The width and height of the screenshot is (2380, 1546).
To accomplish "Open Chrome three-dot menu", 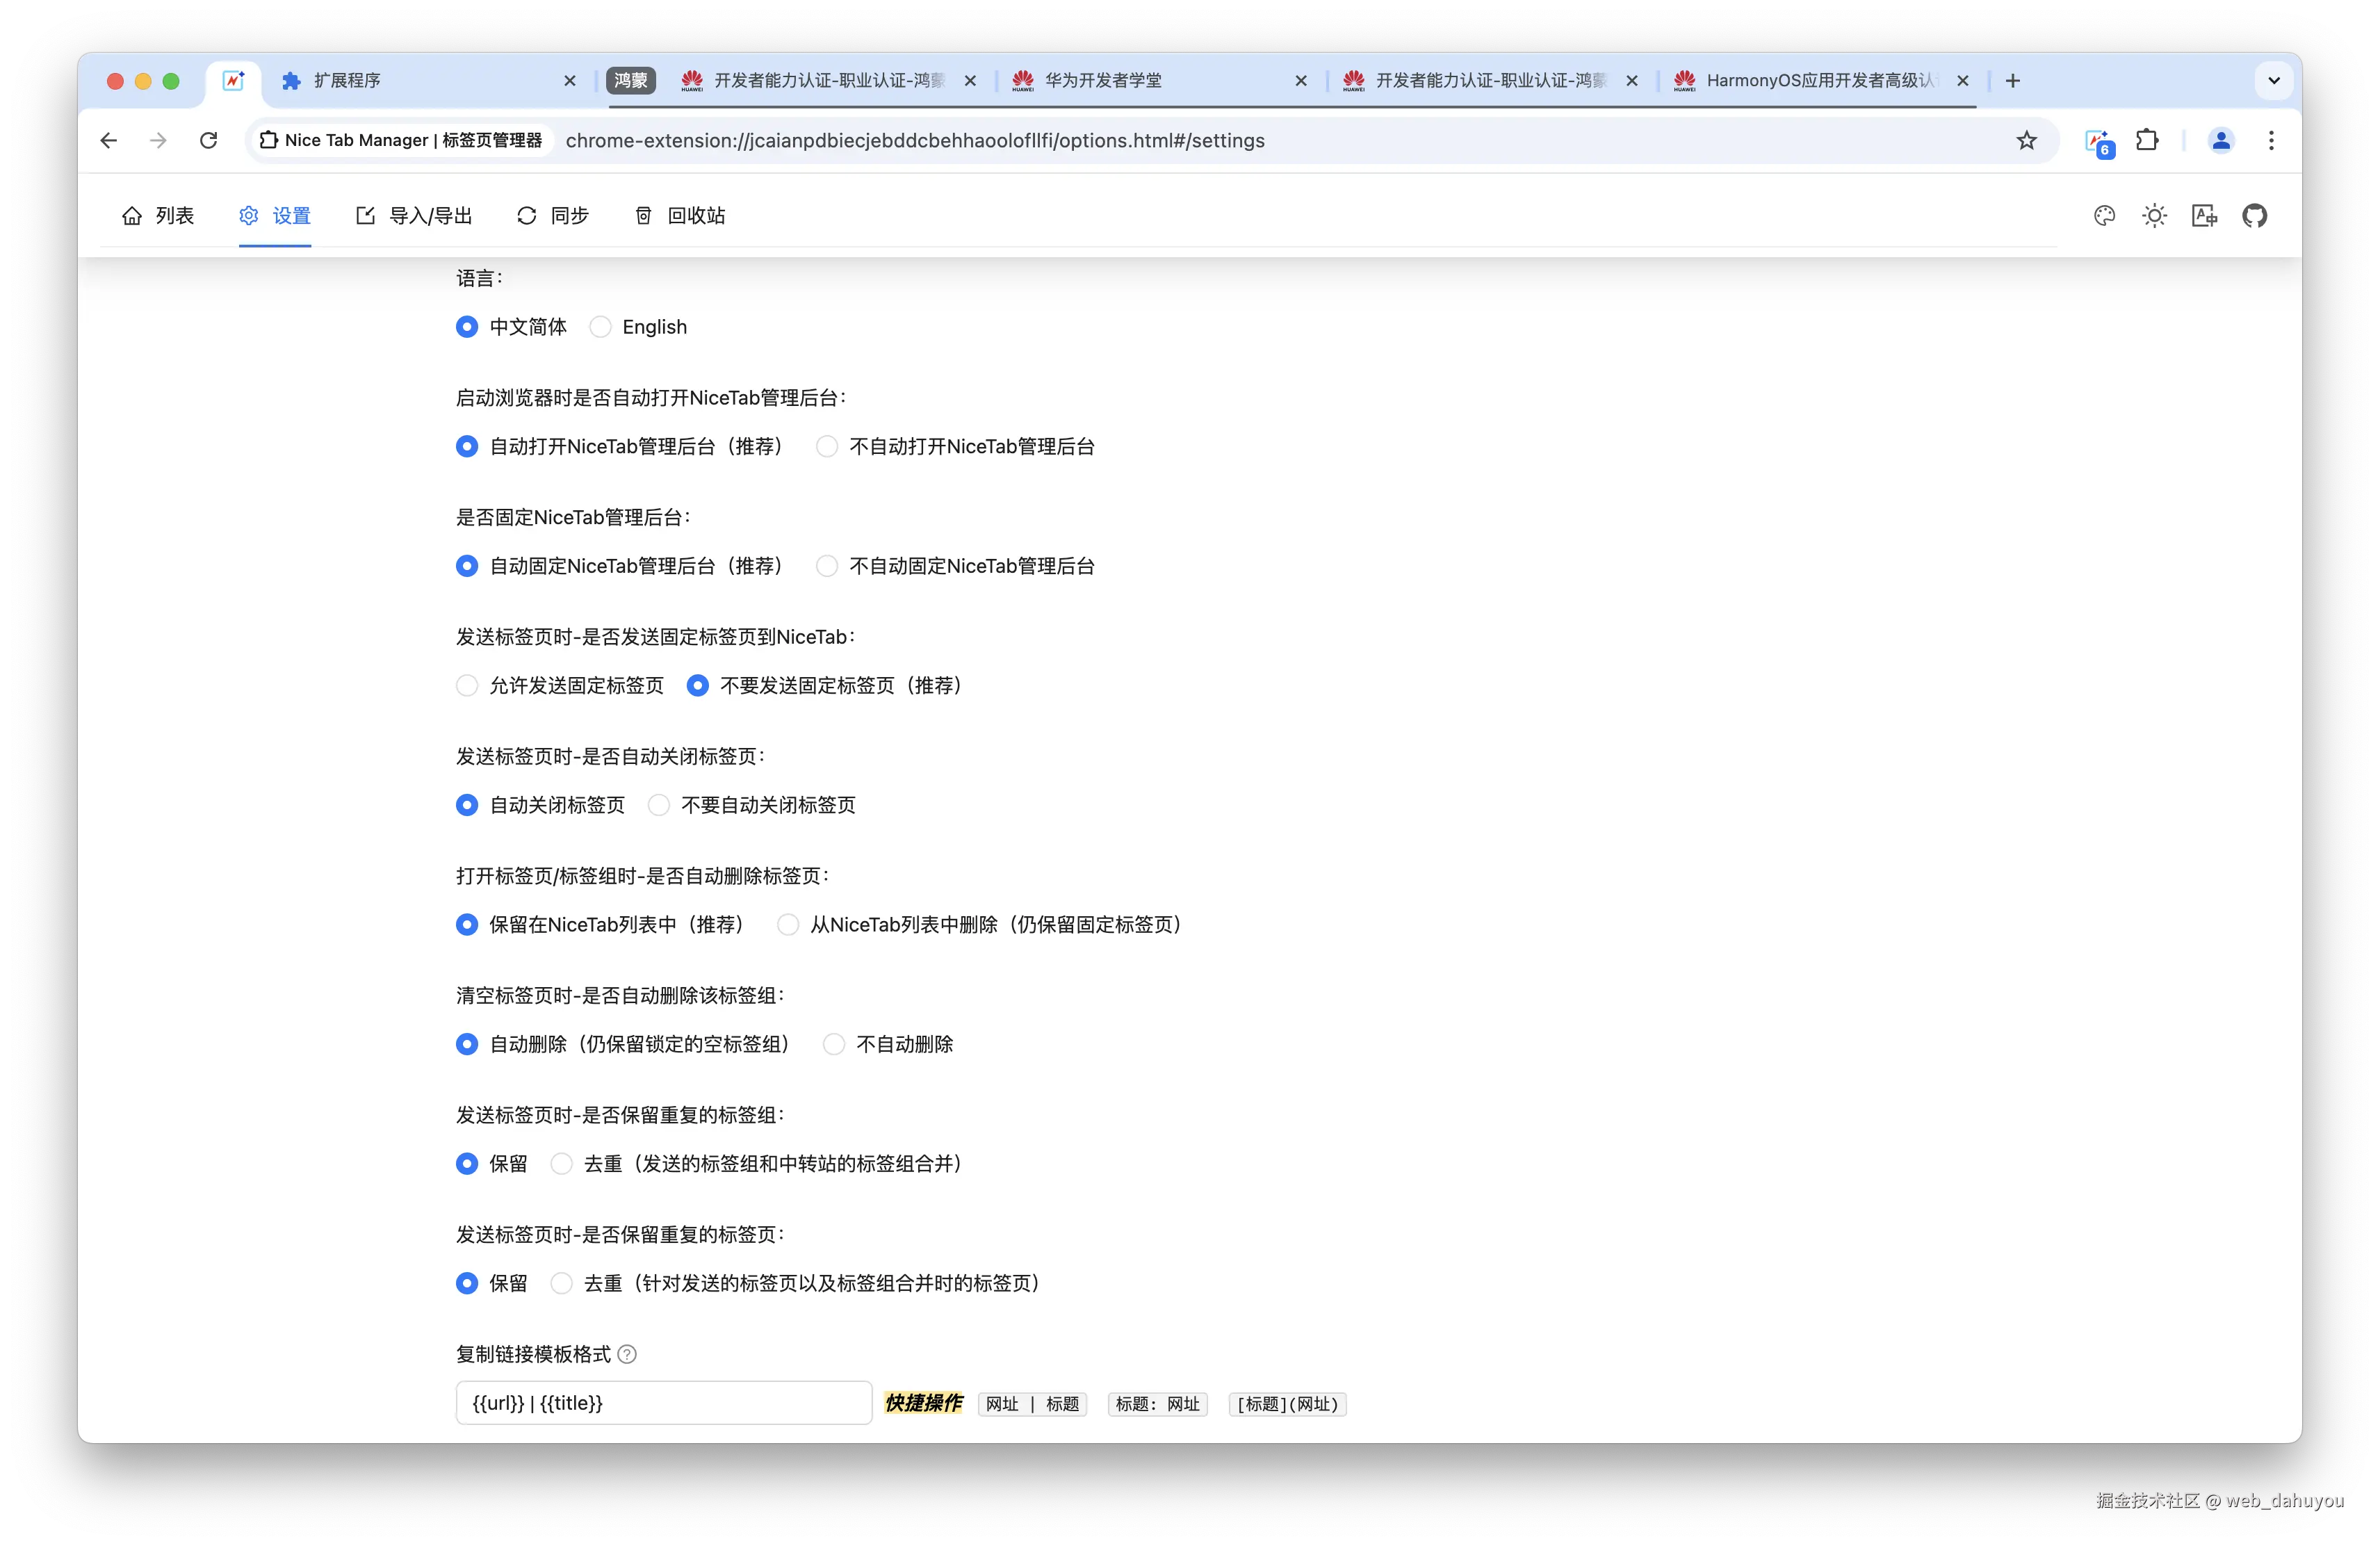I will 2271,141.
